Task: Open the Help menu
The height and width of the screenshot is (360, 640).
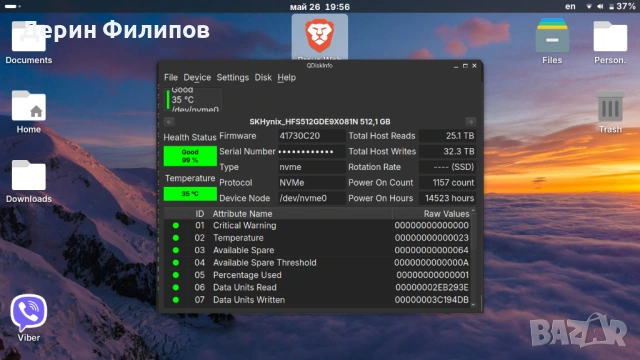Action: pos(287,77)
